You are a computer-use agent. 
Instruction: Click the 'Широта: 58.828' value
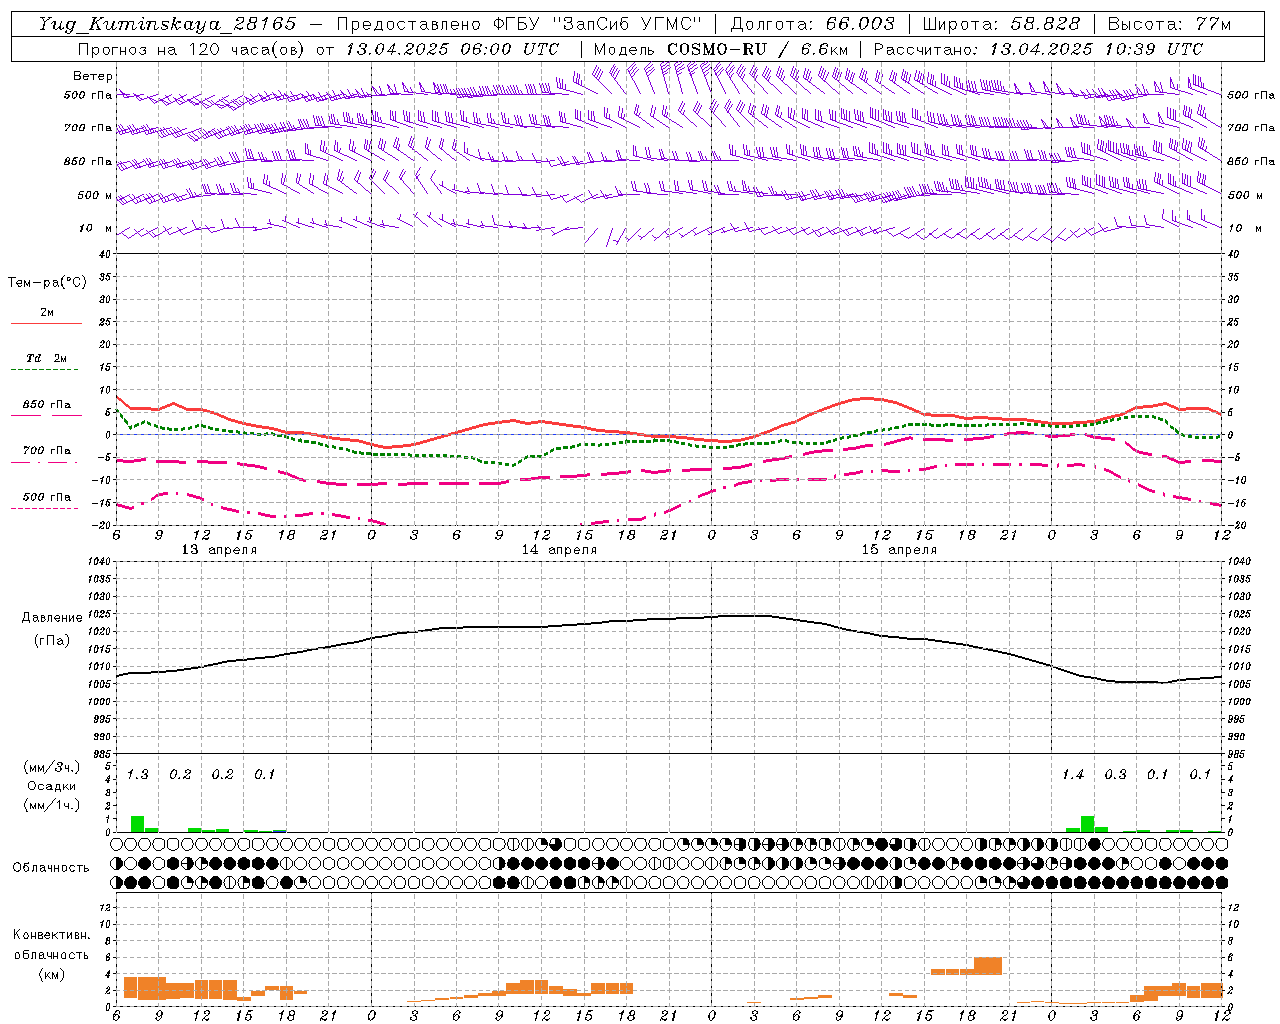(x=1001, y=24)
